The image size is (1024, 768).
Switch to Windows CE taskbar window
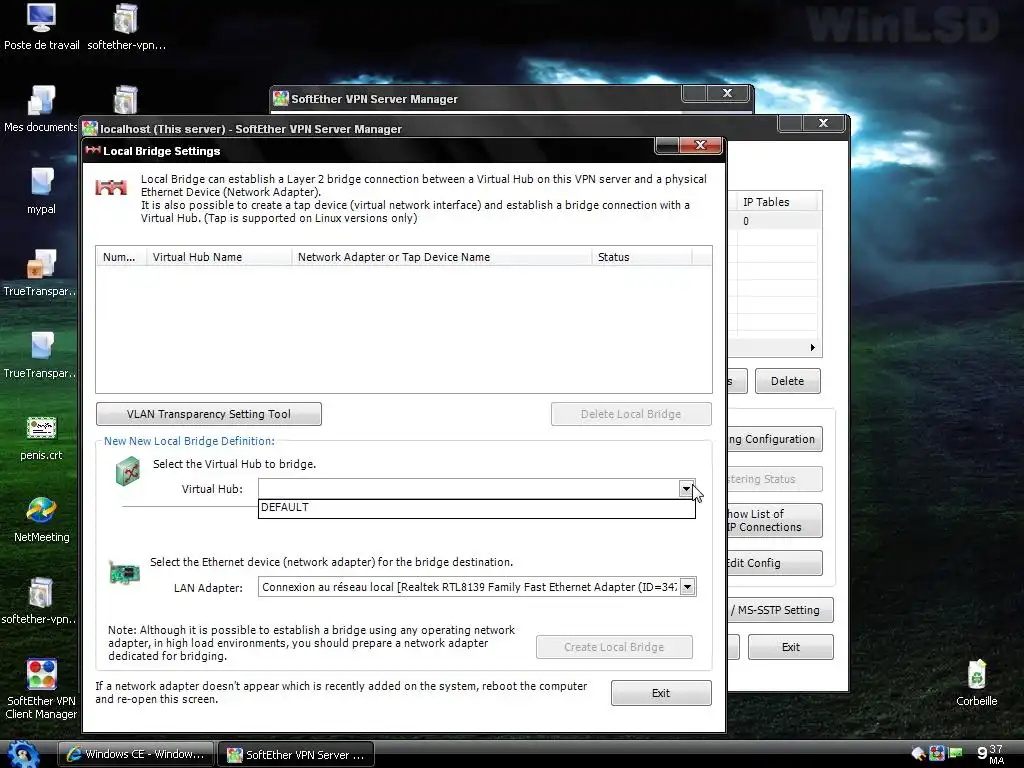pos(136,754)
